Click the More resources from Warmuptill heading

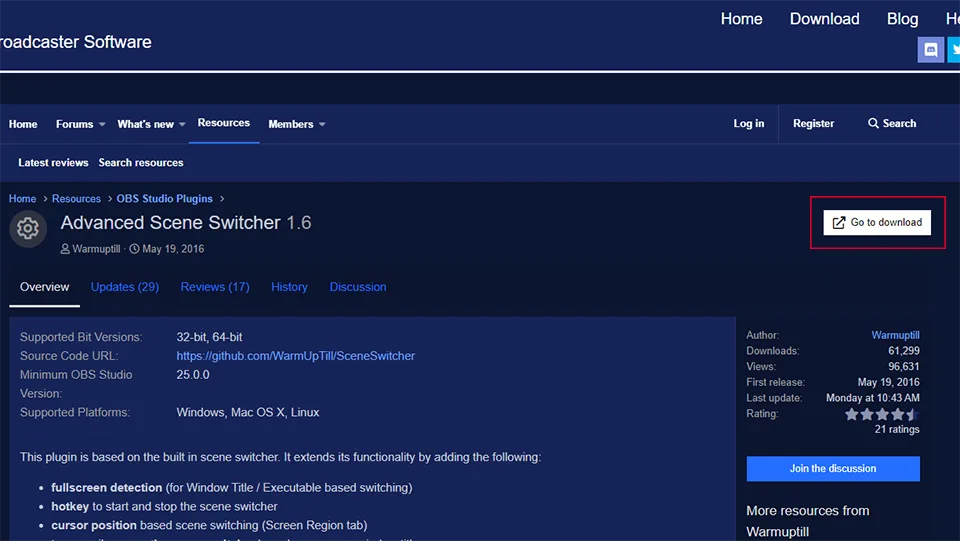(x=808, y=521)
